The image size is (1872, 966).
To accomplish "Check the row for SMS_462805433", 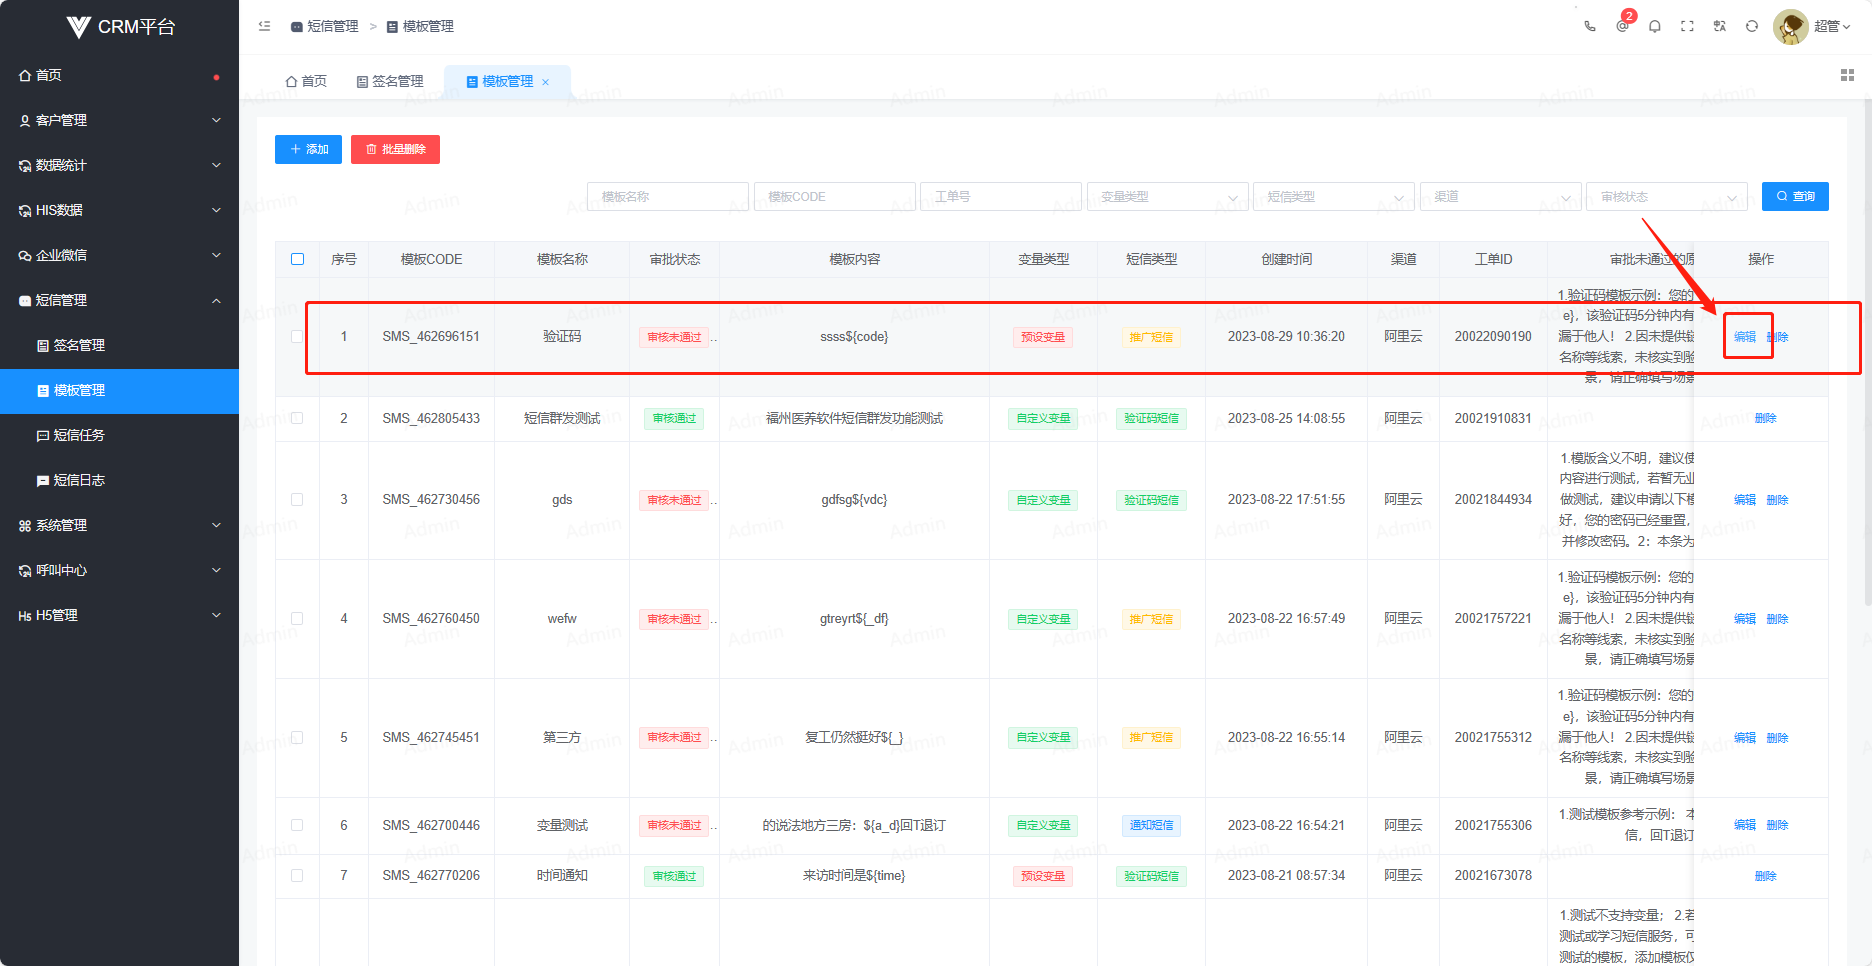I will [297, 418].
